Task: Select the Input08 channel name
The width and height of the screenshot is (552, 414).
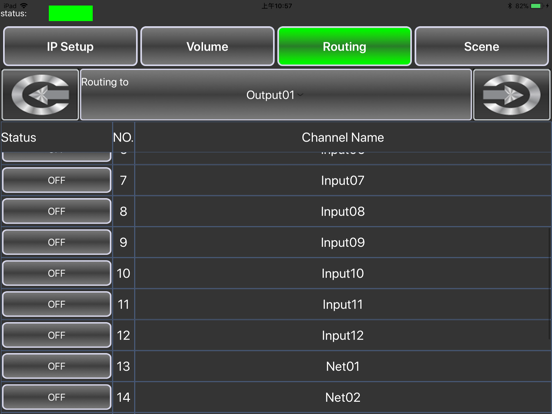Action: coord(343,212)
